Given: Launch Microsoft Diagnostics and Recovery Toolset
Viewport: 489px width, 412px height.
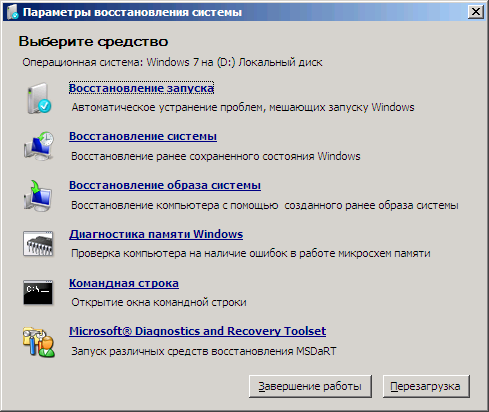Looking at the screenshot, I should coord(198,331).
